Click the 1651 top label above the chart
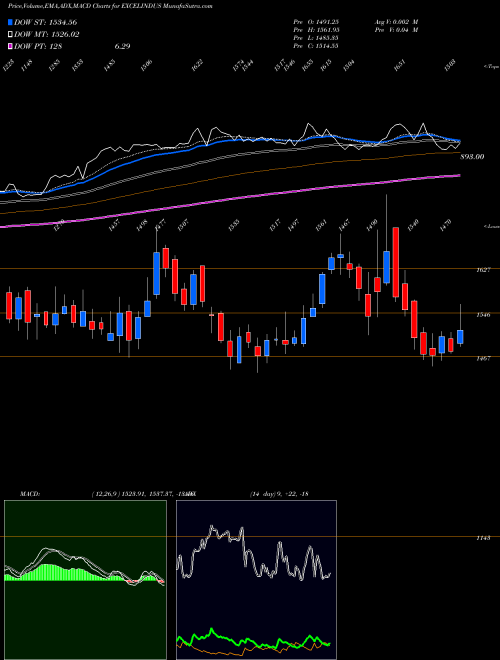Image resolution: width=500 pixels, height=660 pixels. [x=400, y=65]
